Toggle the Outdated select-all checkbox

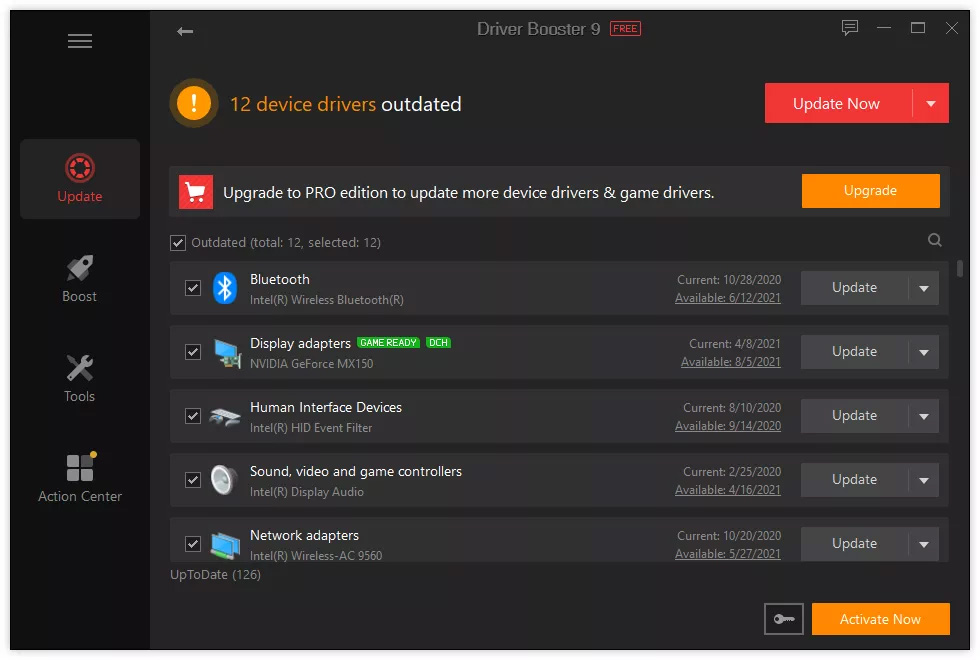[178, 242]
